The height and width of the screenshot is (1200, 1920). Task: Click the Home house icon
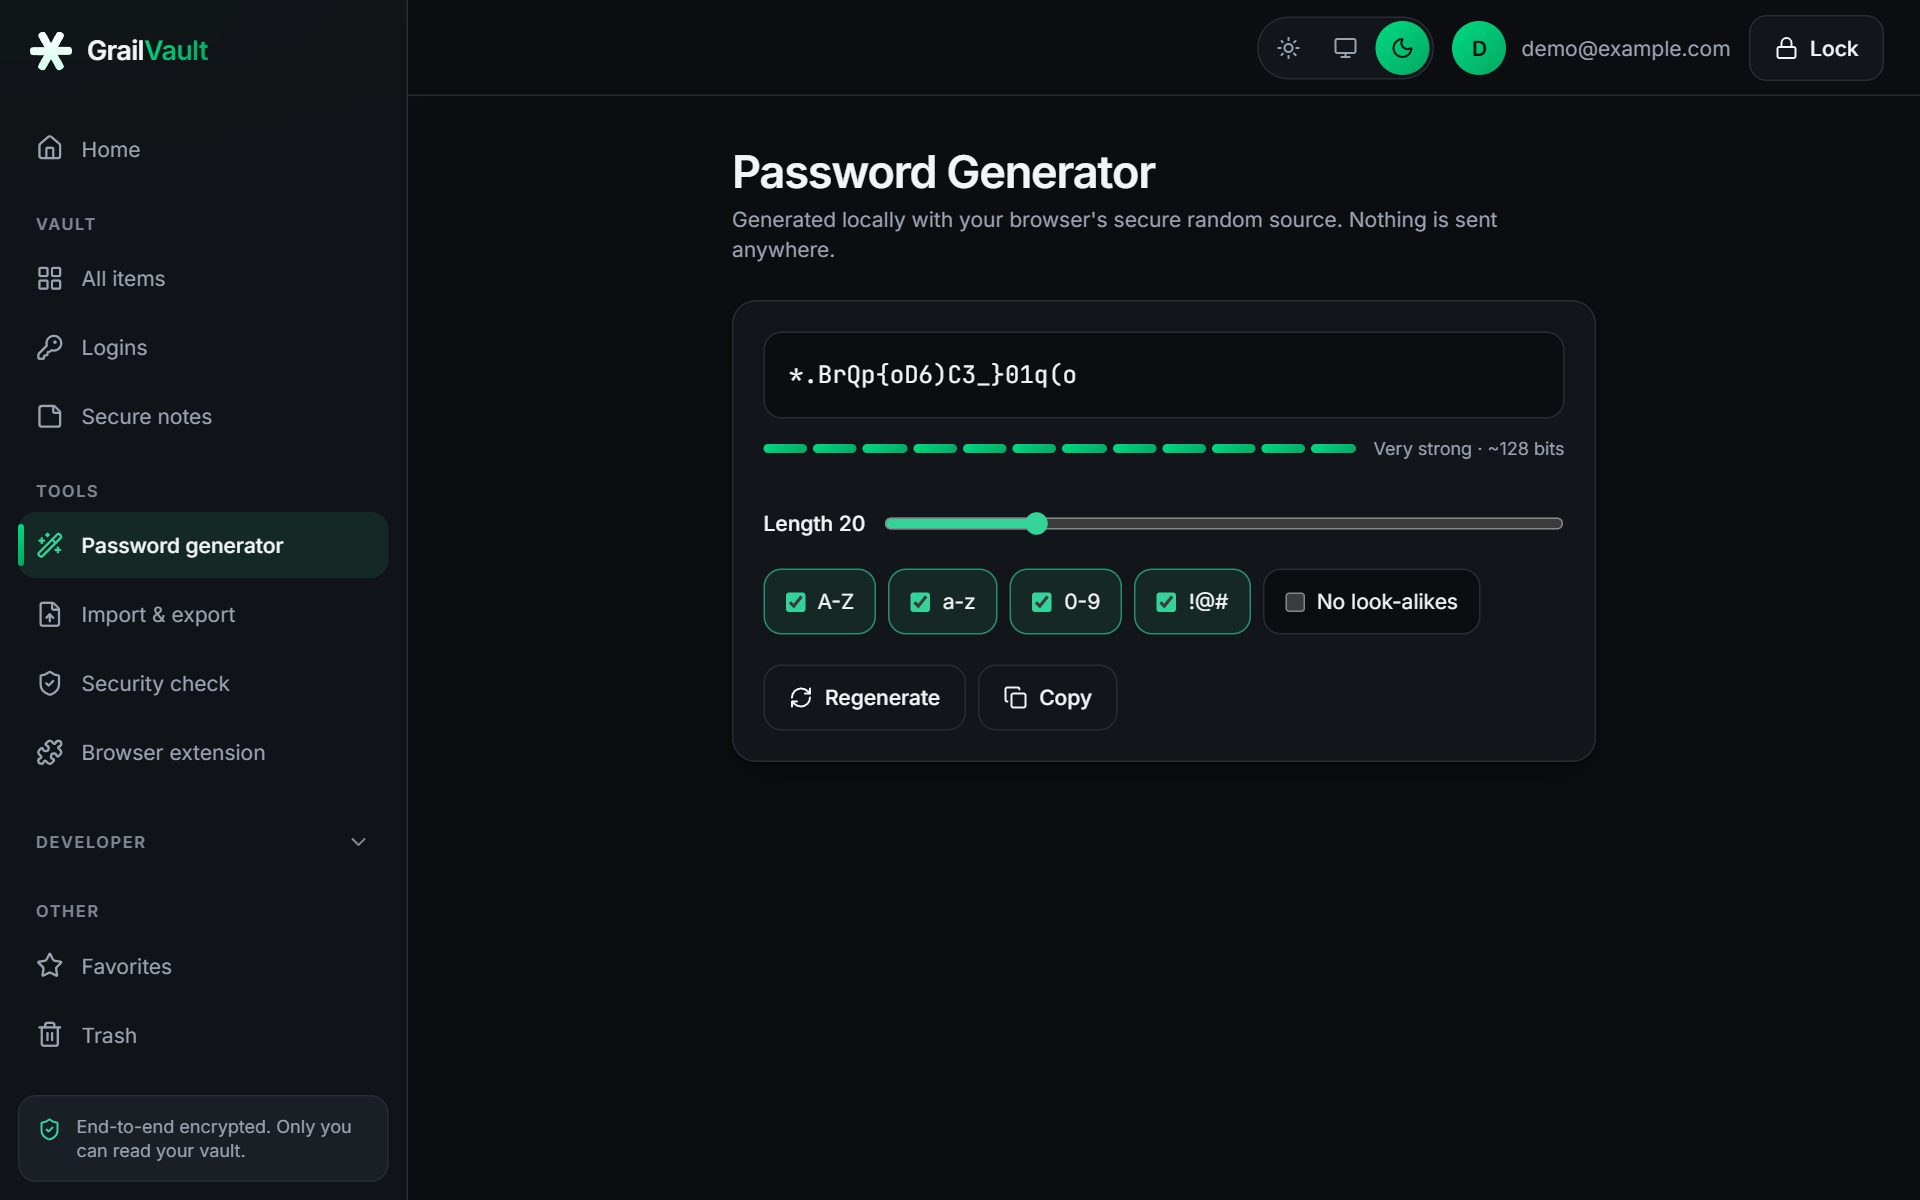point(50,148)
